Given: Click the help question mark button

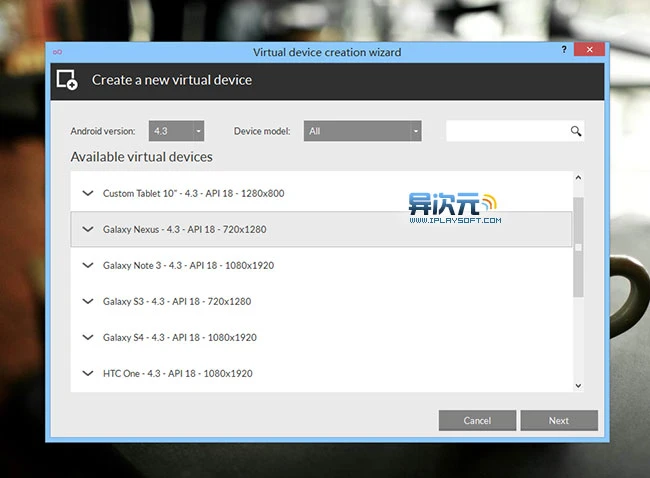Looking at the screenshot, I should (565, 49).
